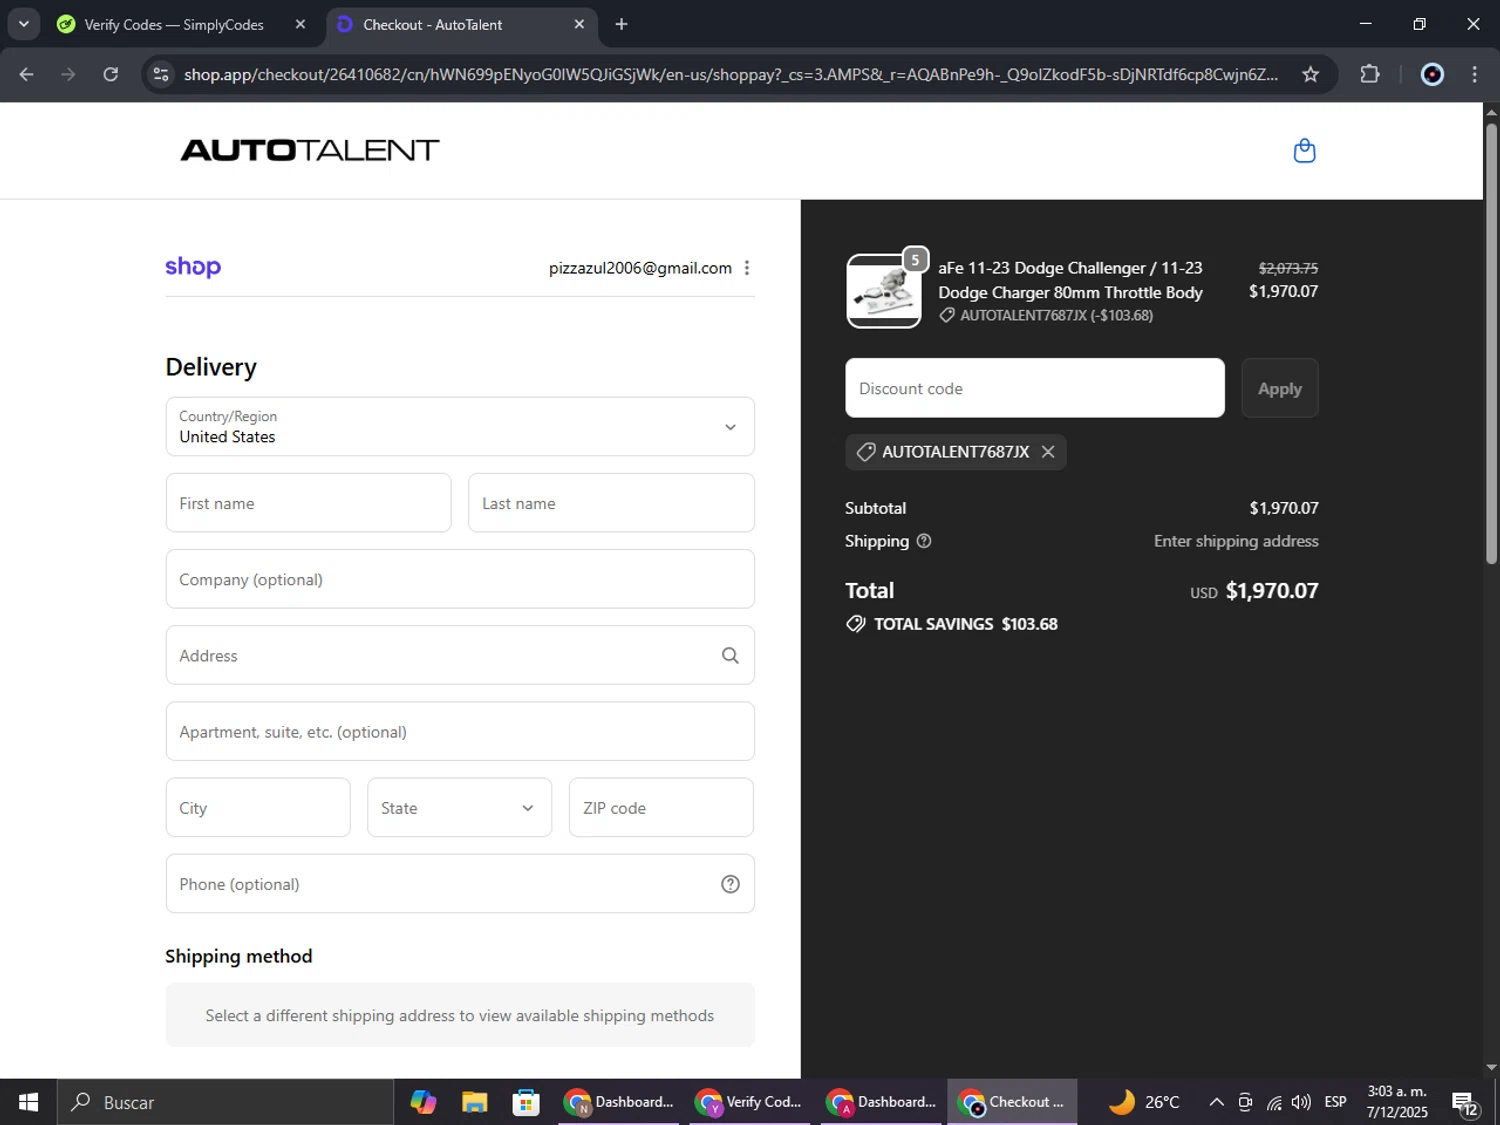Open the browser extensions puzzle icon
Viewport: 1500px width, 1125px height.
coord(1369,74)
